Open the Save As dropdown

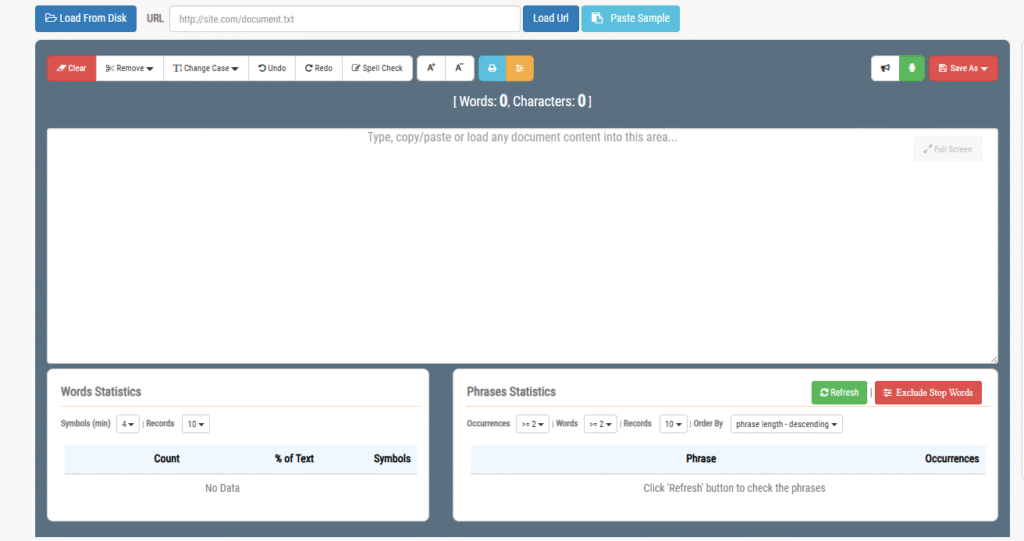(x=963, y=68)
